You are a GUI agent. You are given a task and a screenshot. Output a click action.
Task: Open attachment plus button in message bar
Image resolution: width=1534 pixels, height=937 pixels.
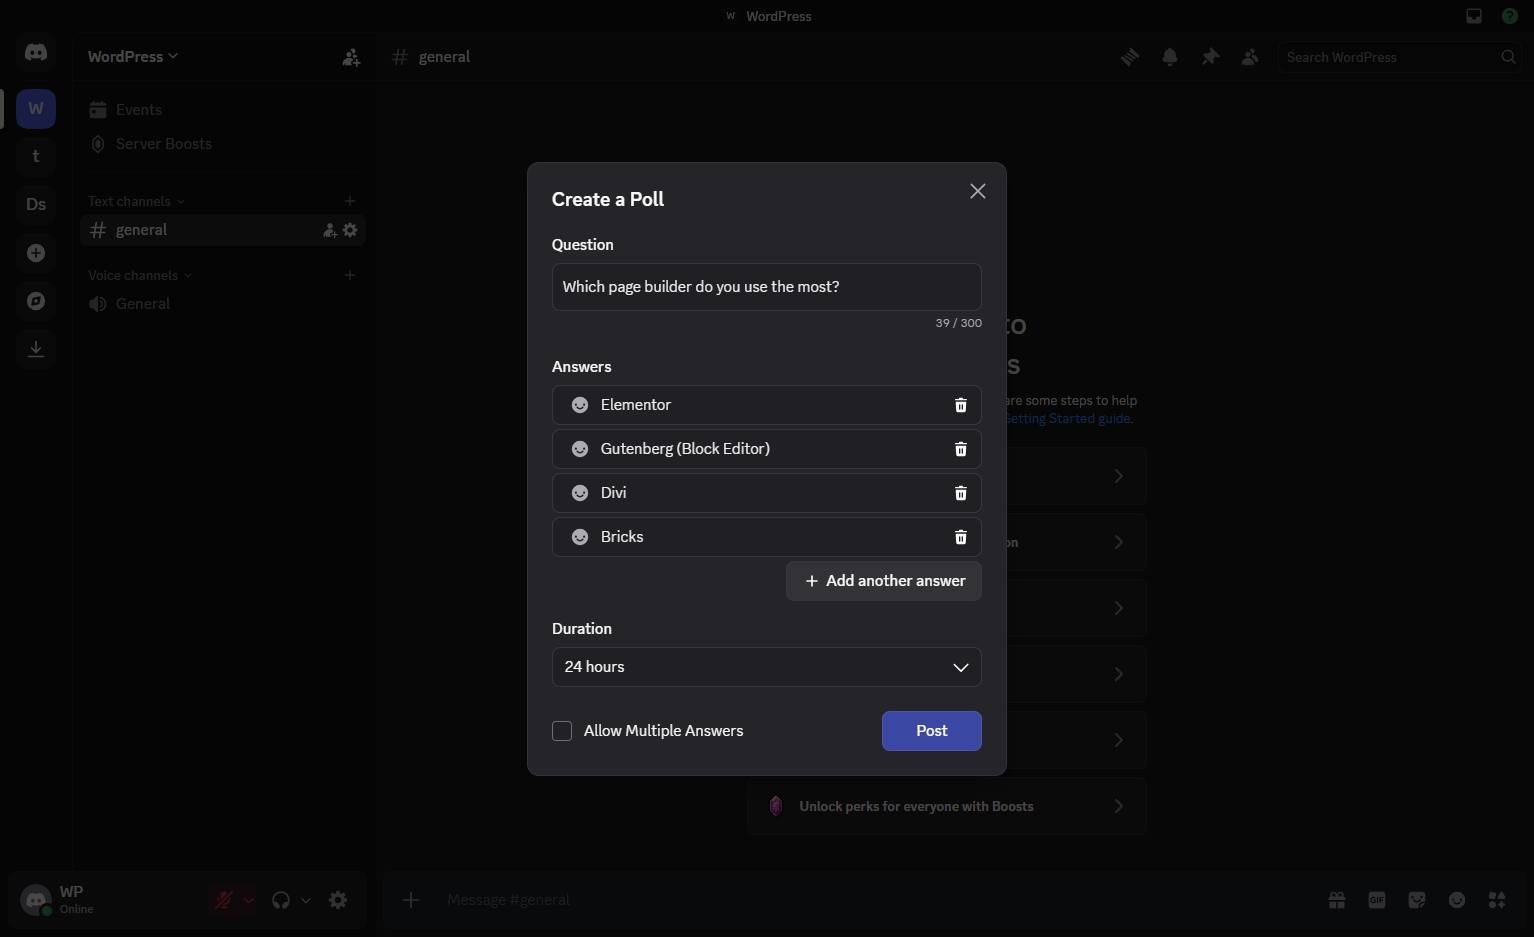411,900
